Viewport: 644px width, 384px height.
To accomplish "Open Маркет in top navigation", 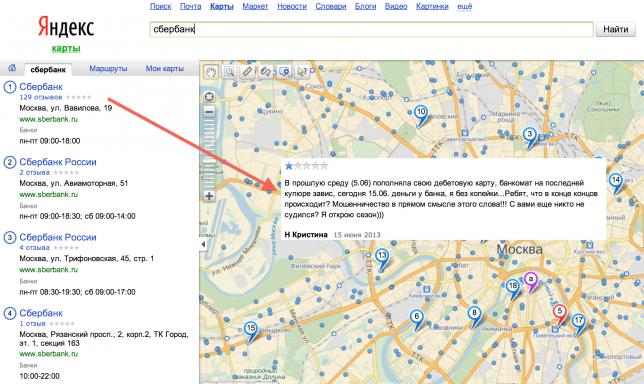I will (x=255, y=6).
